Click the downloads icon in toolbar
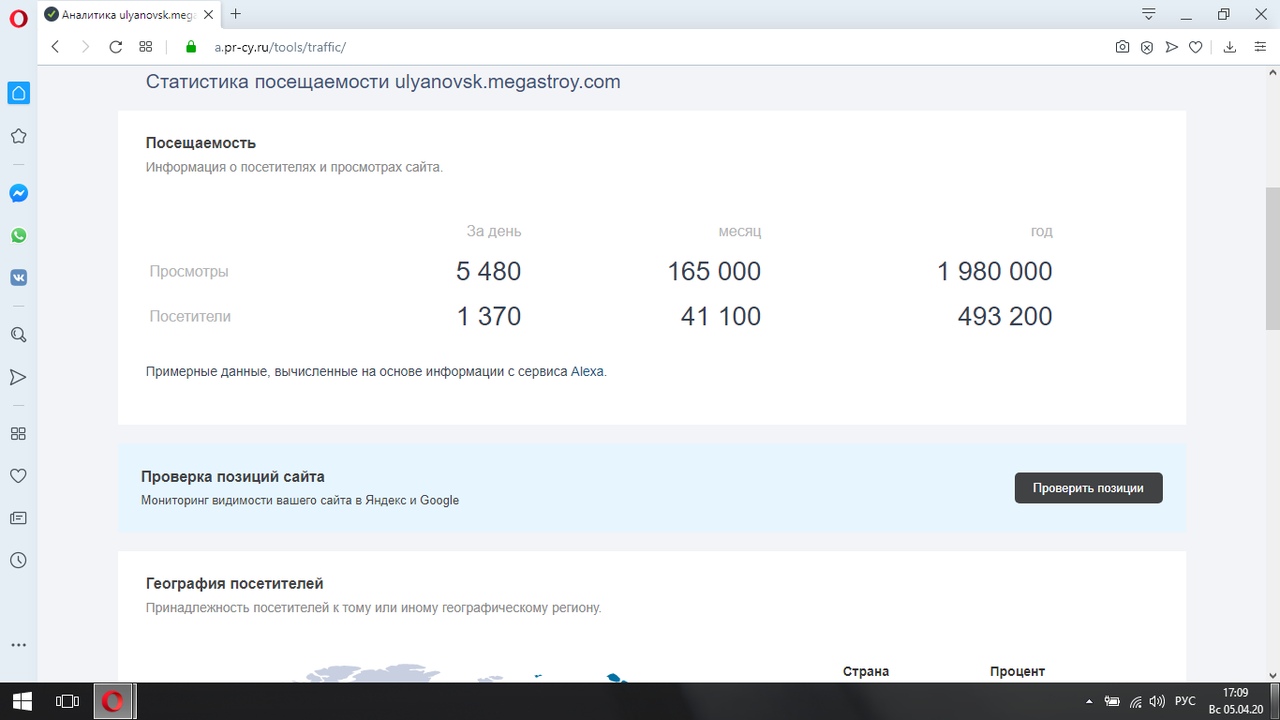The height and width of the screenshot is (720, 1280). 1230,47
